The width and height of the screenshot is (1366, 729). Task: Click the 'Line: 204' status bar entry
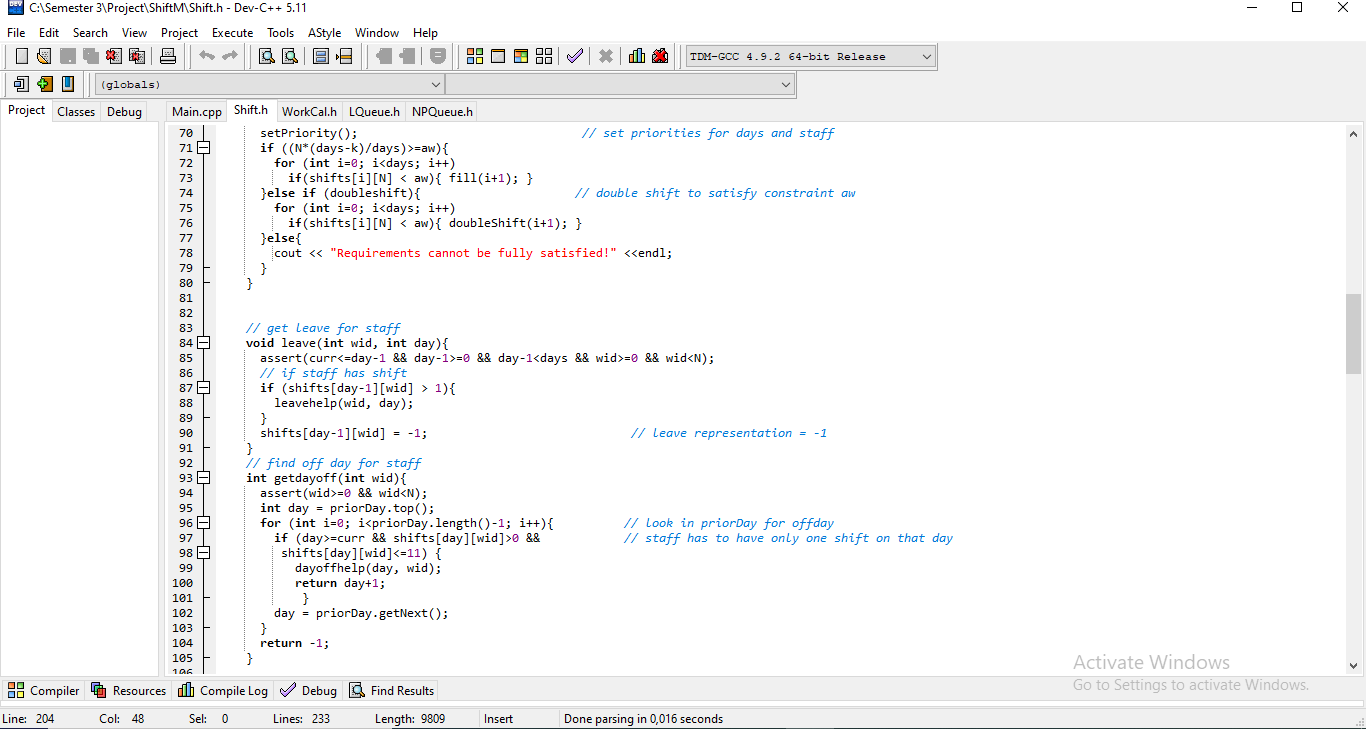click(29, 719)
